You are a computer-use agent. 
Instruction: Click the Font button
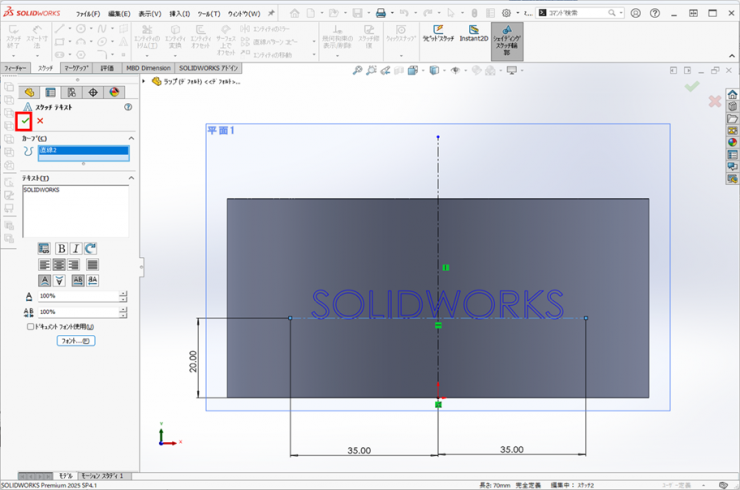point(76,341)
